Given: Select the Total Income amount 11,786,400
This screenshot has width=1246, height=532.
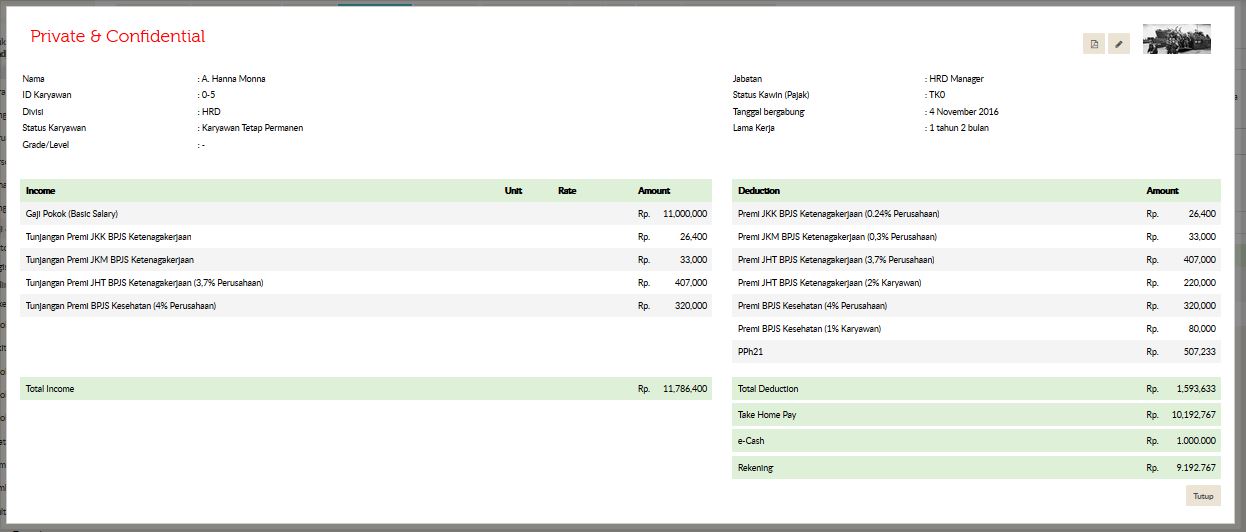Looking at the screenshot, I should (x=685, y=389).
